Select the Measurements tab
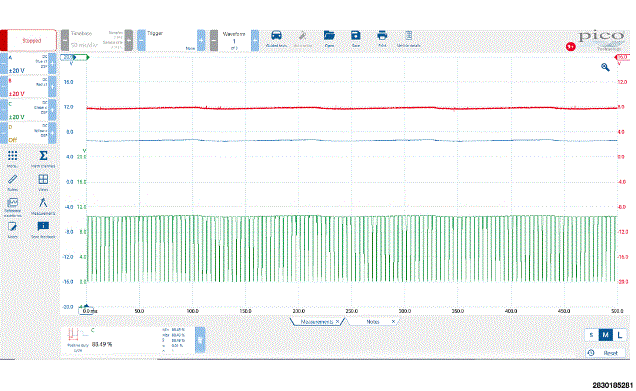The image size is (636, 391). coord(317,322)
